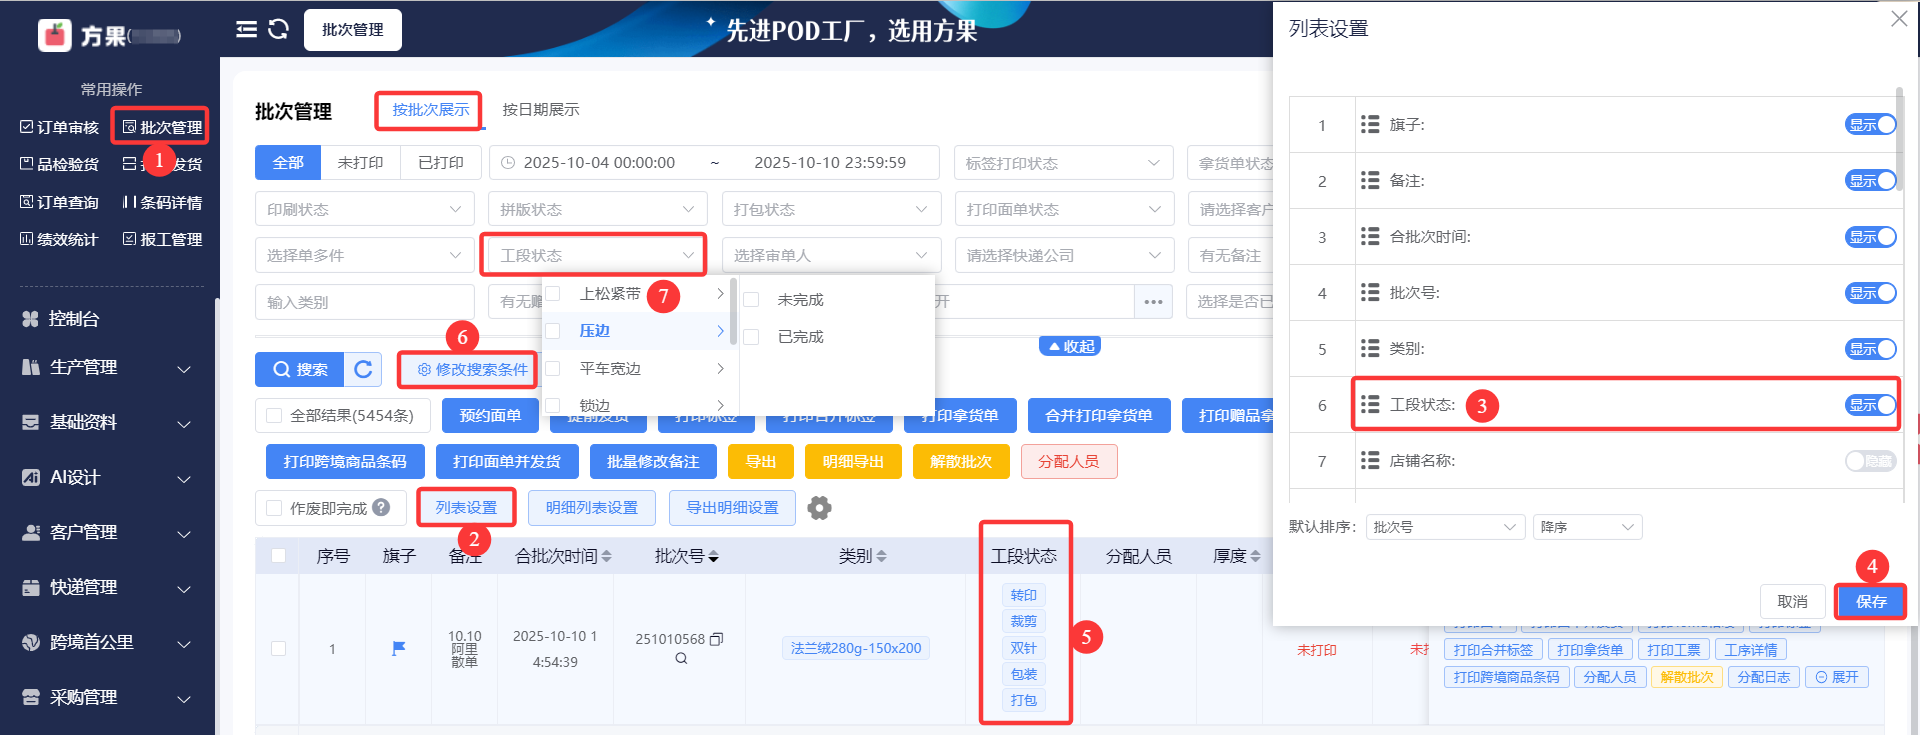Click the help icon next to 作废即完成
1920x735 pixels.
coord(381,508)
